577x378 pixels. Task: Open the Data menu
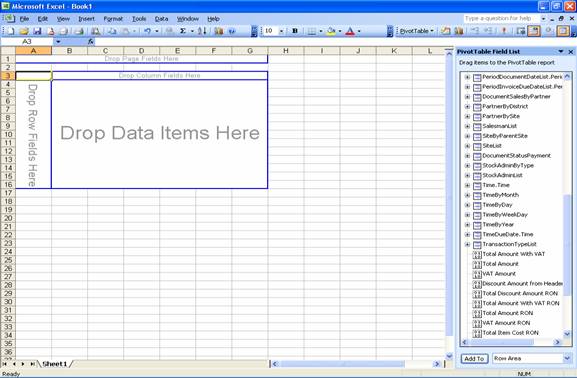161,19
